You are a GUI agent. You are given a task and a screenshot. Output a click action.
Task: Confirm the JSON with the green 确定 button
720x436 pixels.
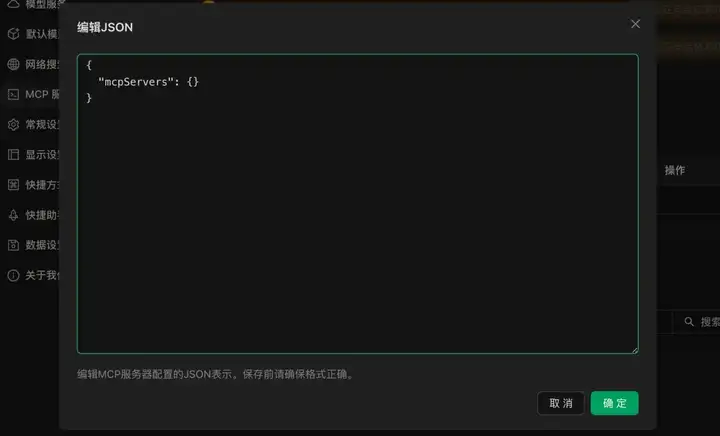click(x=614, y=403)
